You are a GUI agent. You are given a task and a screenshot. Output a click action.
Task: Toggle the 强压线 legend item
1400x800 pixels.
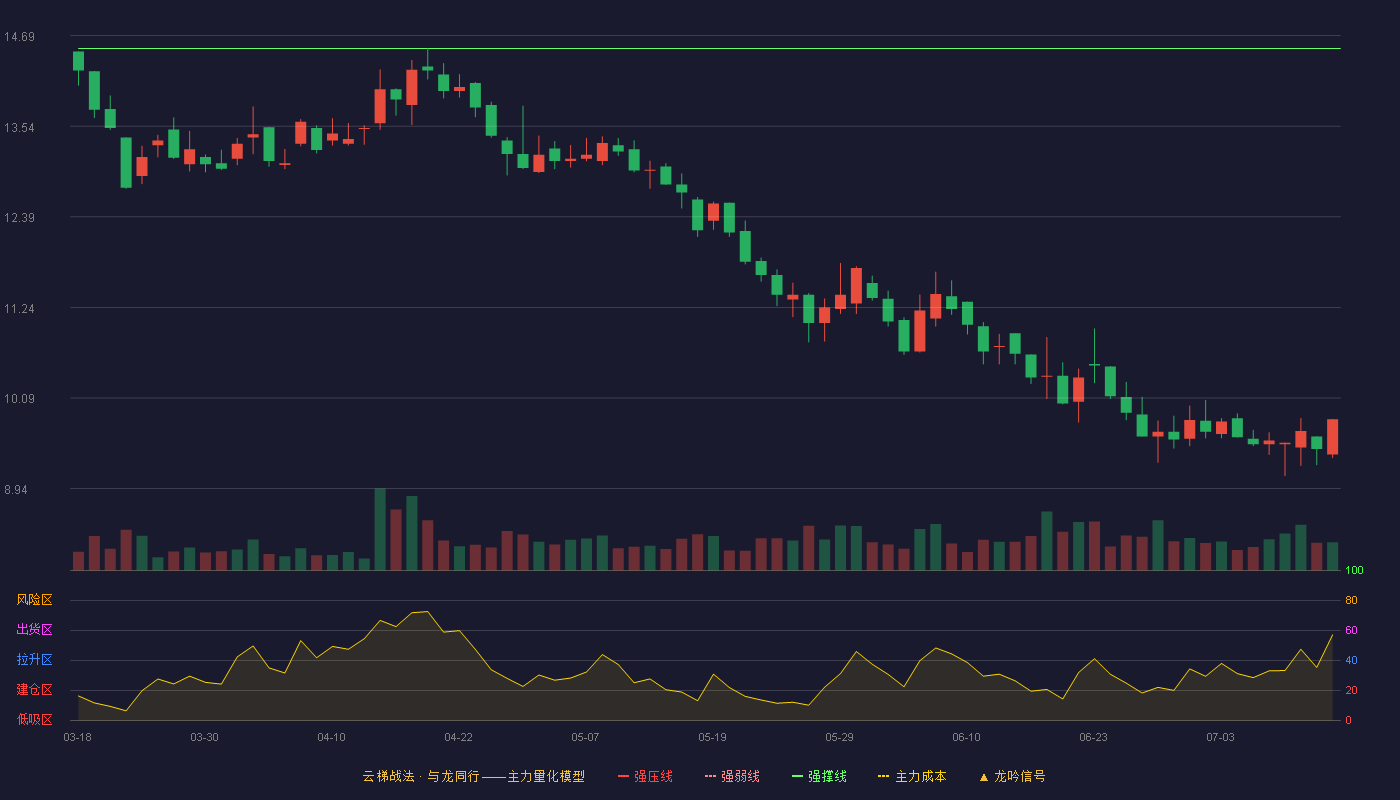tap(645, 776)
